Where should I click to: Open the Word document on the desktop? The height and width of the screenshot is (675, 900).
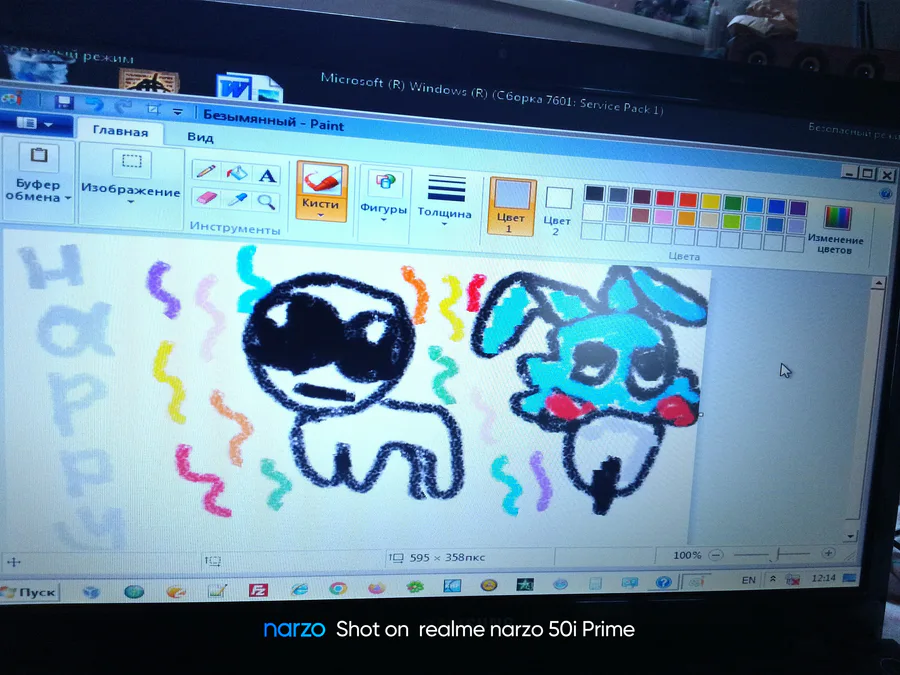tap(248, 89)
